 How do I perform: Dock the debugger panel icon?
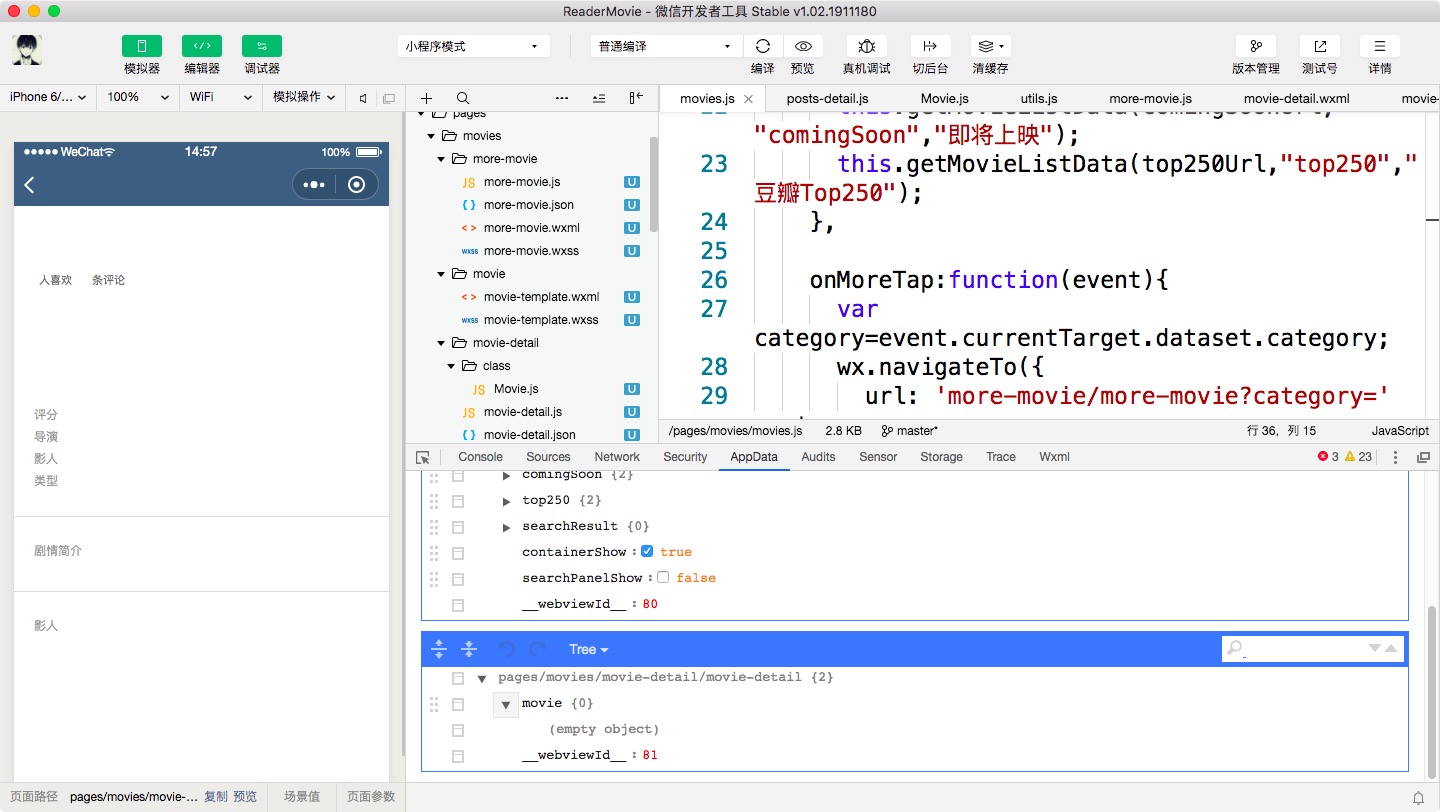click(x=1423, y=457)
